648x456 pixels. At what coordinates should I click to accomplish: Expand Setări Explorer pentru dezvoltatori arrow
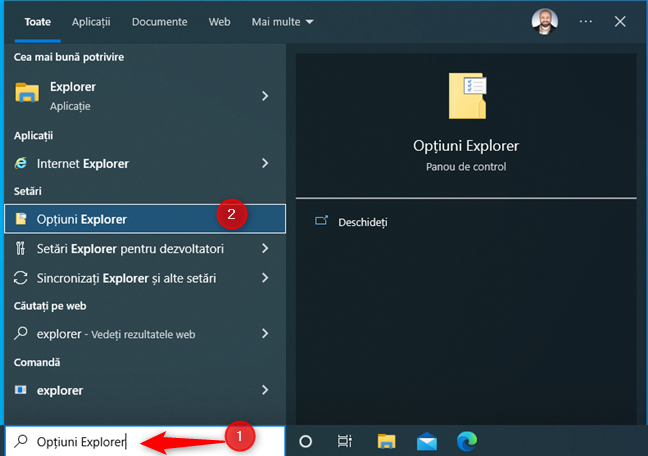pyautogui.click(x=265, y=248)
